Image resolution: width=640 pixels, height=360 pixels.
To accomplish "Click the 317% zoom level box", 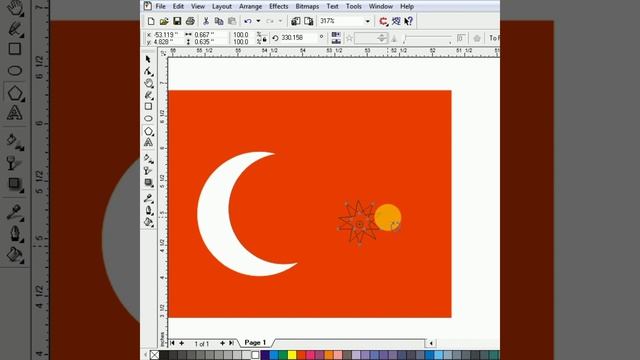I will (341, 21).
